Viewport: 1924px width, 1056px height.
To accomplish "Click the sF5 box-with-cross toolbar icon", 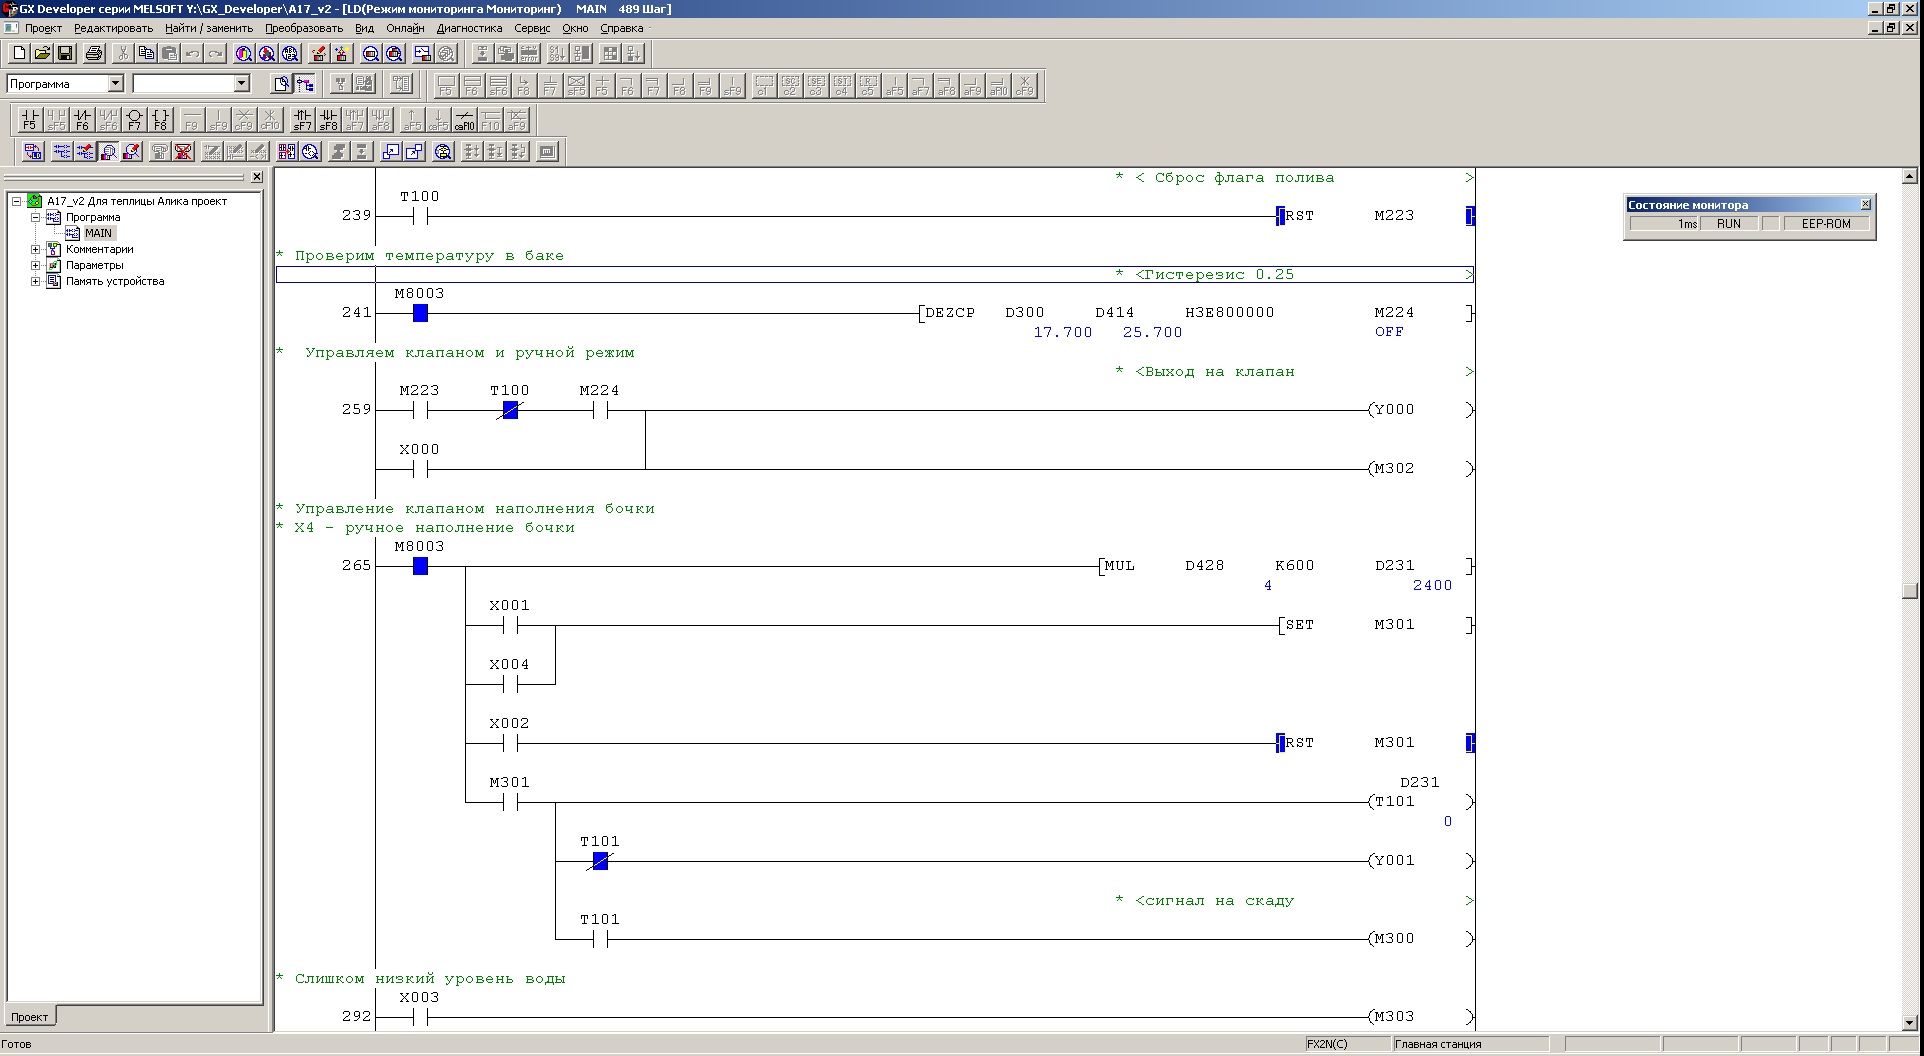I will coord(576,85).
